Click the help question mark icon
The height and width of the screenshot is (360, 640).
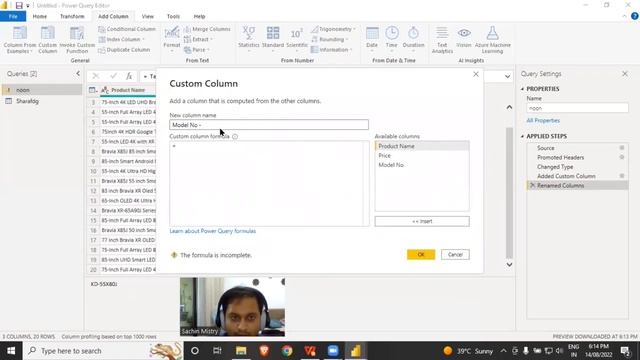click(x=635, y=16)
